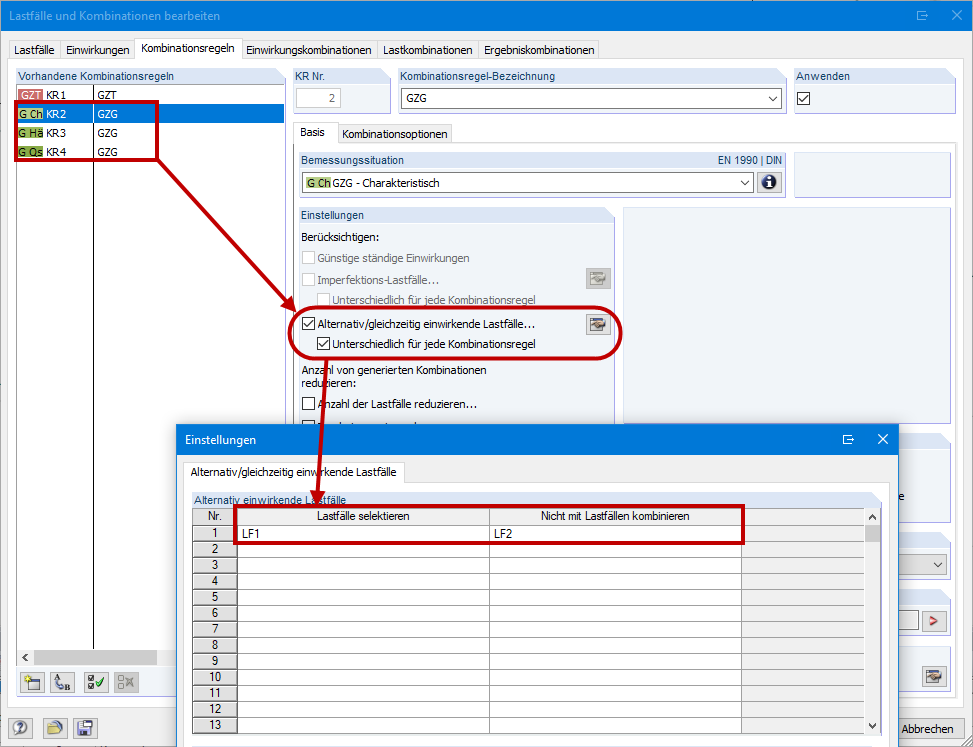Image resolution: width=973 pixels, height=747 pixels.
Task: Enable Anzahl der Lastfälle reduzieren
Action: (308, 404)
